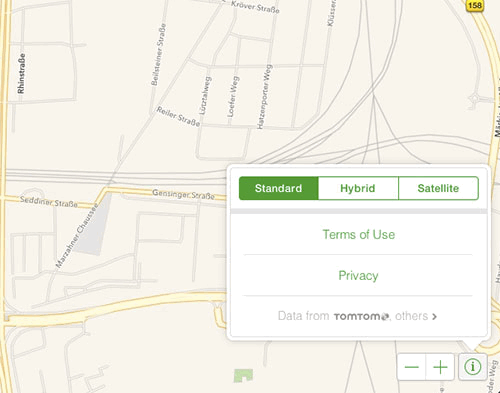Zoom out with the minus button
The image size is (500, 393).
(412, 367)
